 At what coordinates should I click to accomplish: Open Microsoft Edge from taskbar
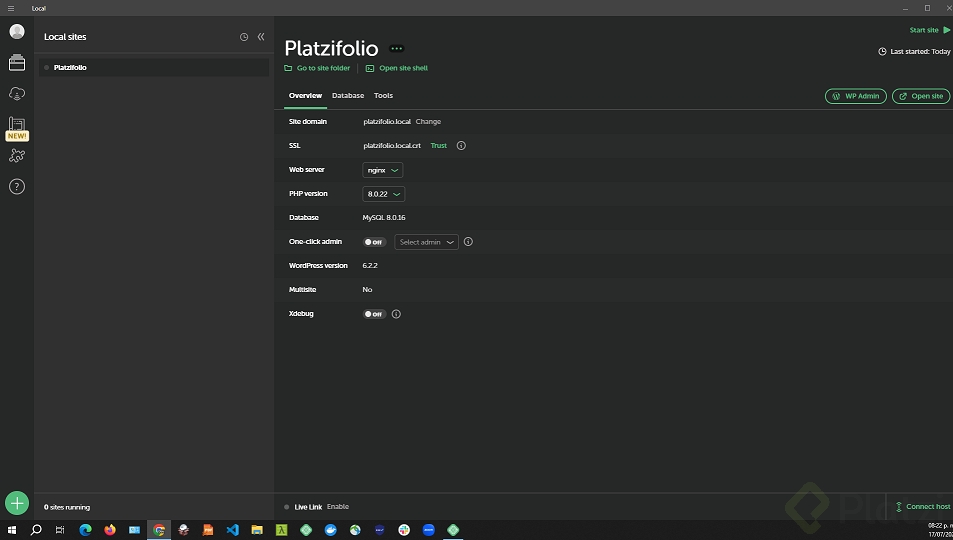(x=85, y=530)
